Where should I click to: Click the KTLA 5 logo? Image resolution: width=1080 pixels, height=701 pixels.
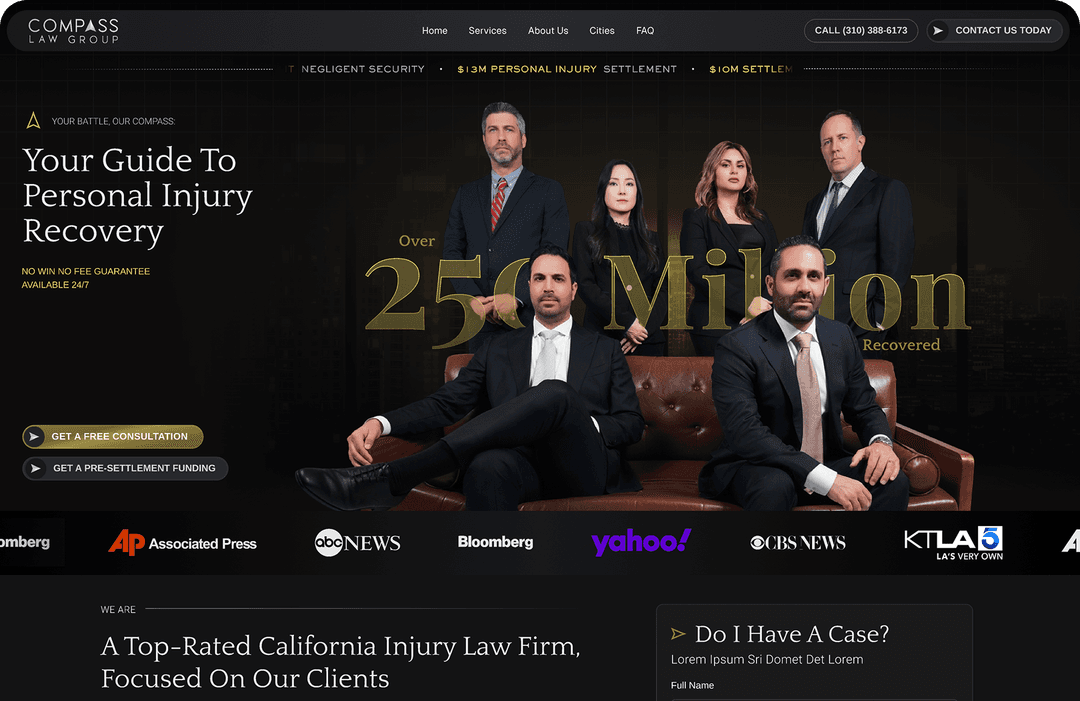coord(954,543)
